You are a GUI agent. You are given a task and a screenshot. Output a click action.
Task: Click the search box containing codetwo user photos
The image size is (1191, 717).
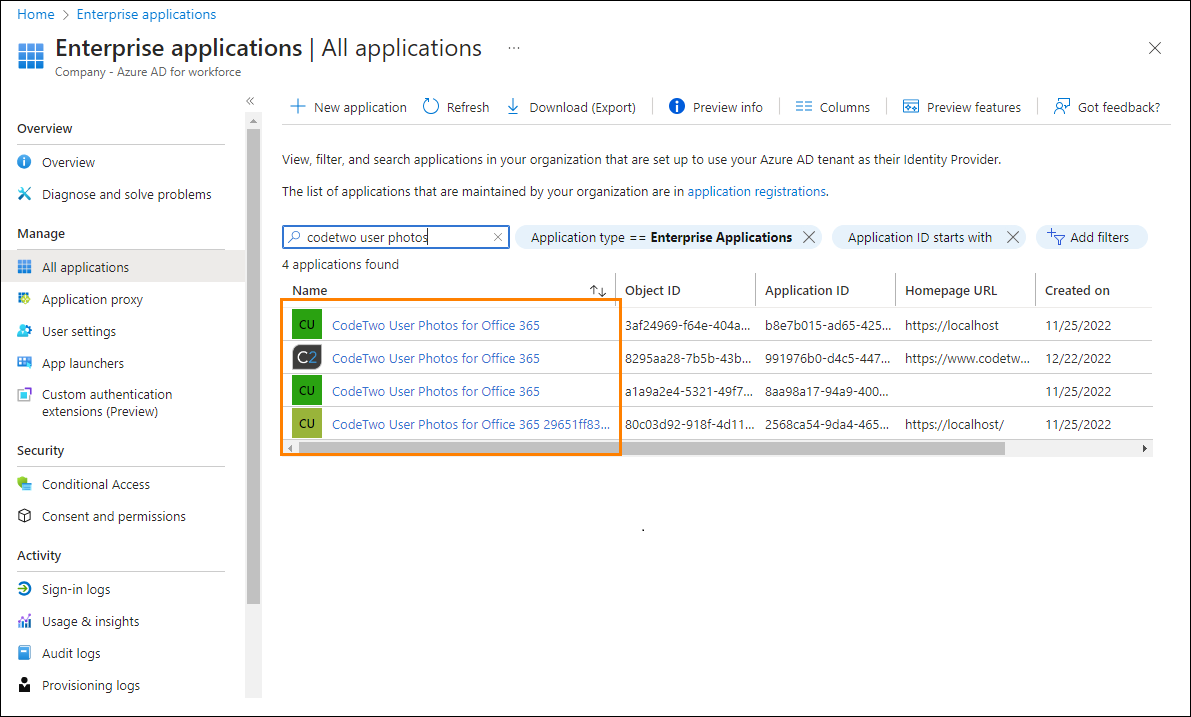click(395, 237)
